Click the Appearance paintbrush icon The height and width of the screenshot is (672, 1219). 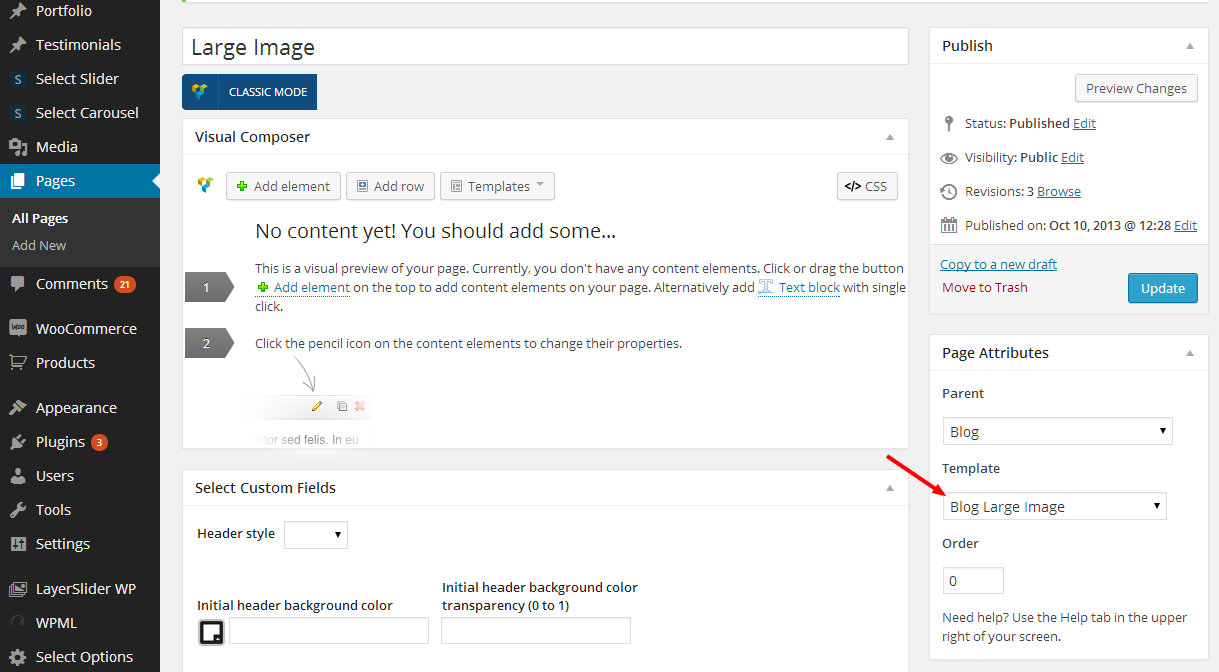pos(18,408)
